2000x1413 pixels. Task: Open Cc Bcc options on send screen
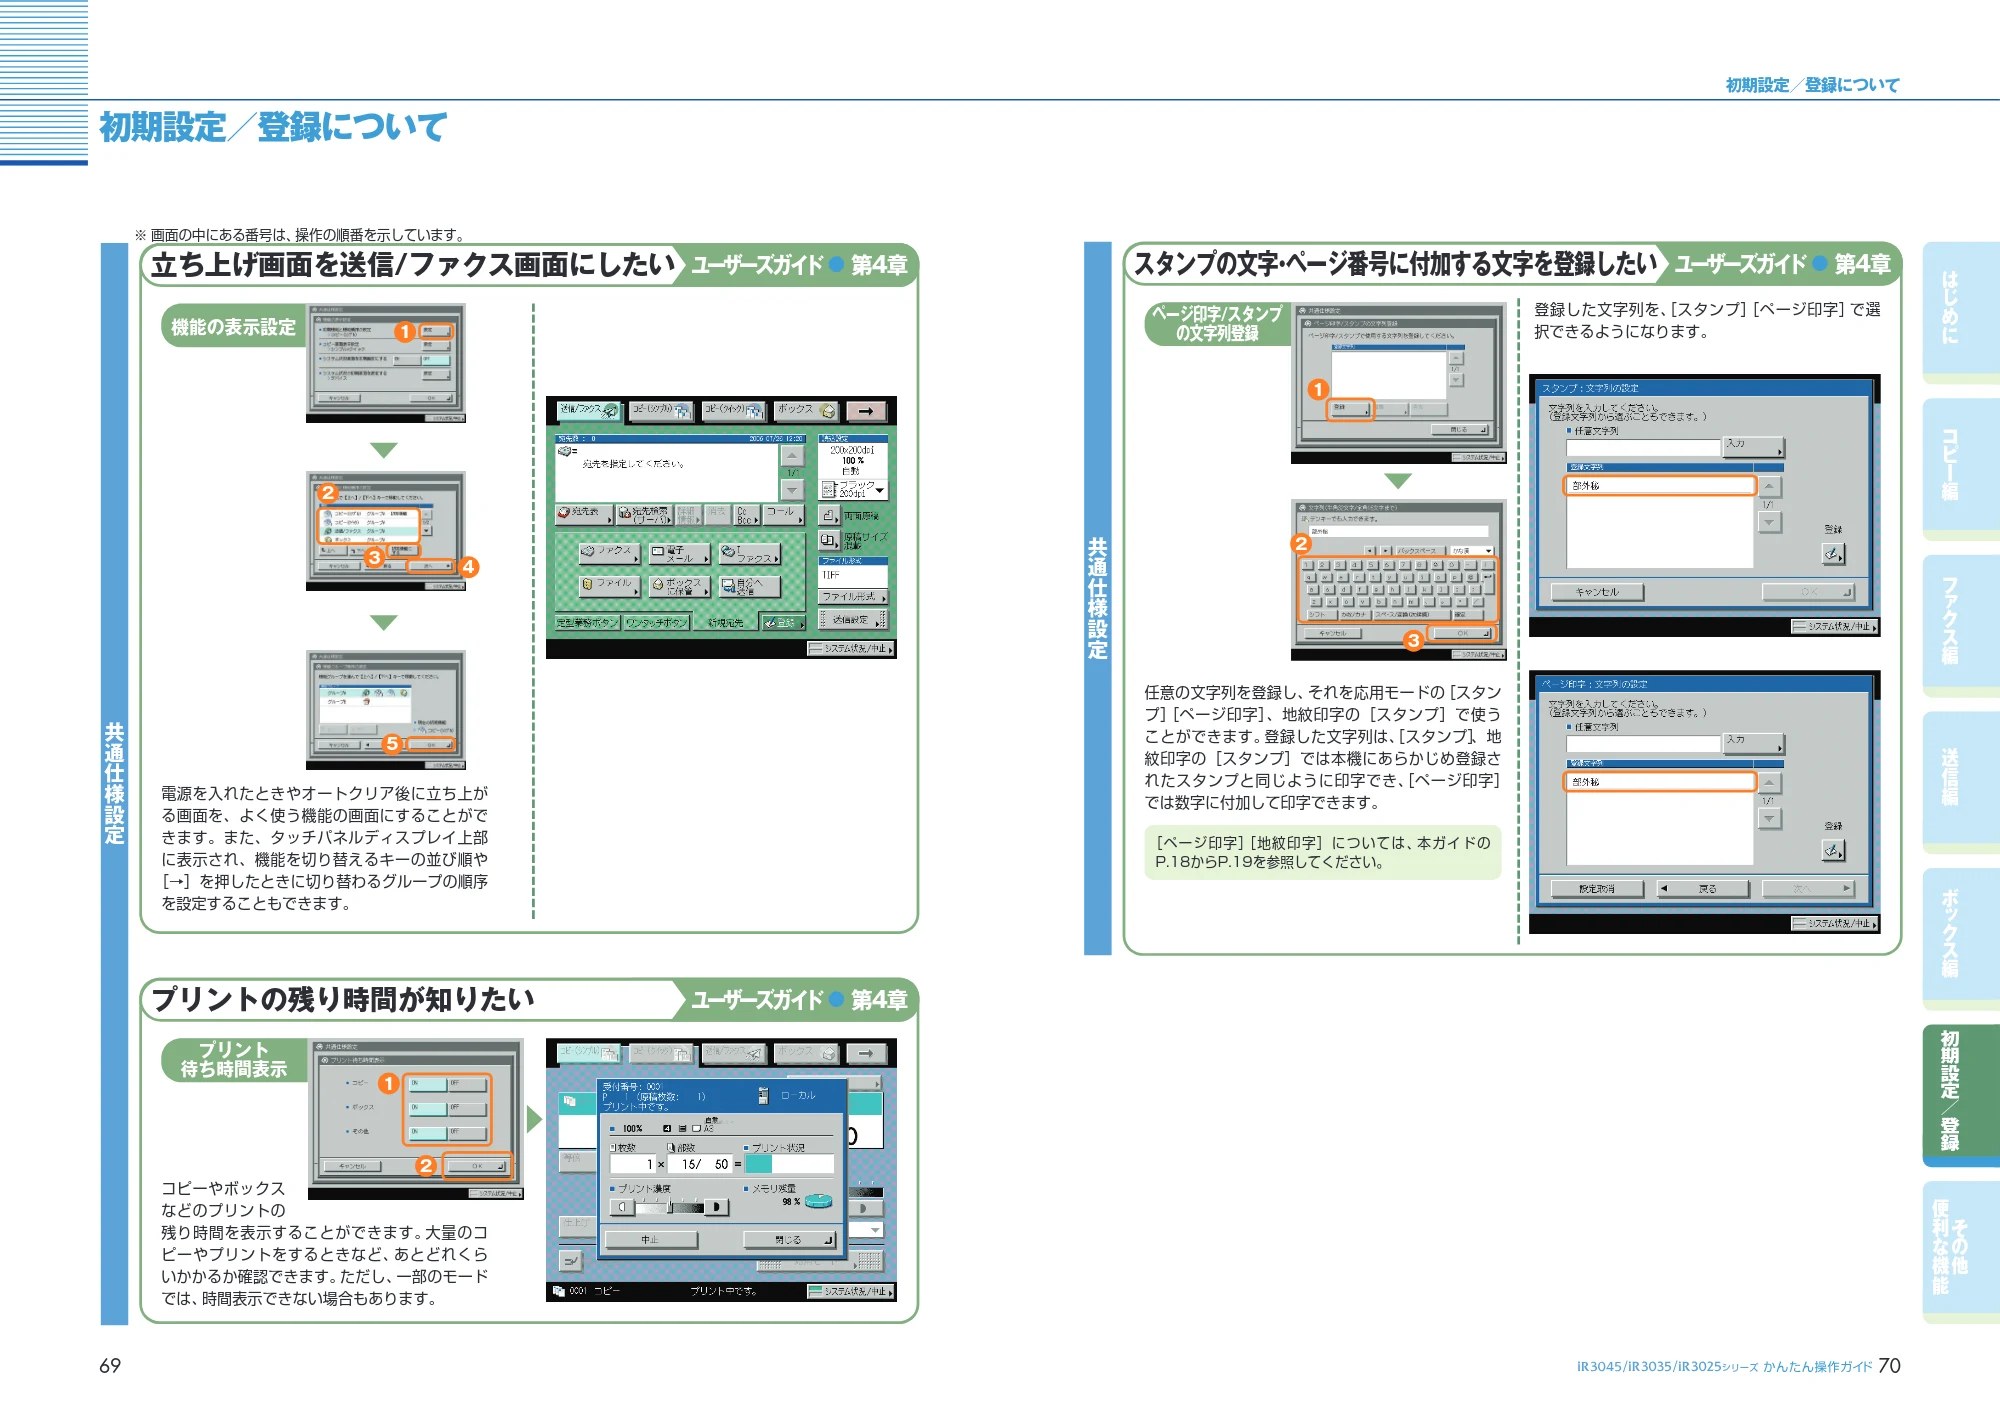[747, 514]
